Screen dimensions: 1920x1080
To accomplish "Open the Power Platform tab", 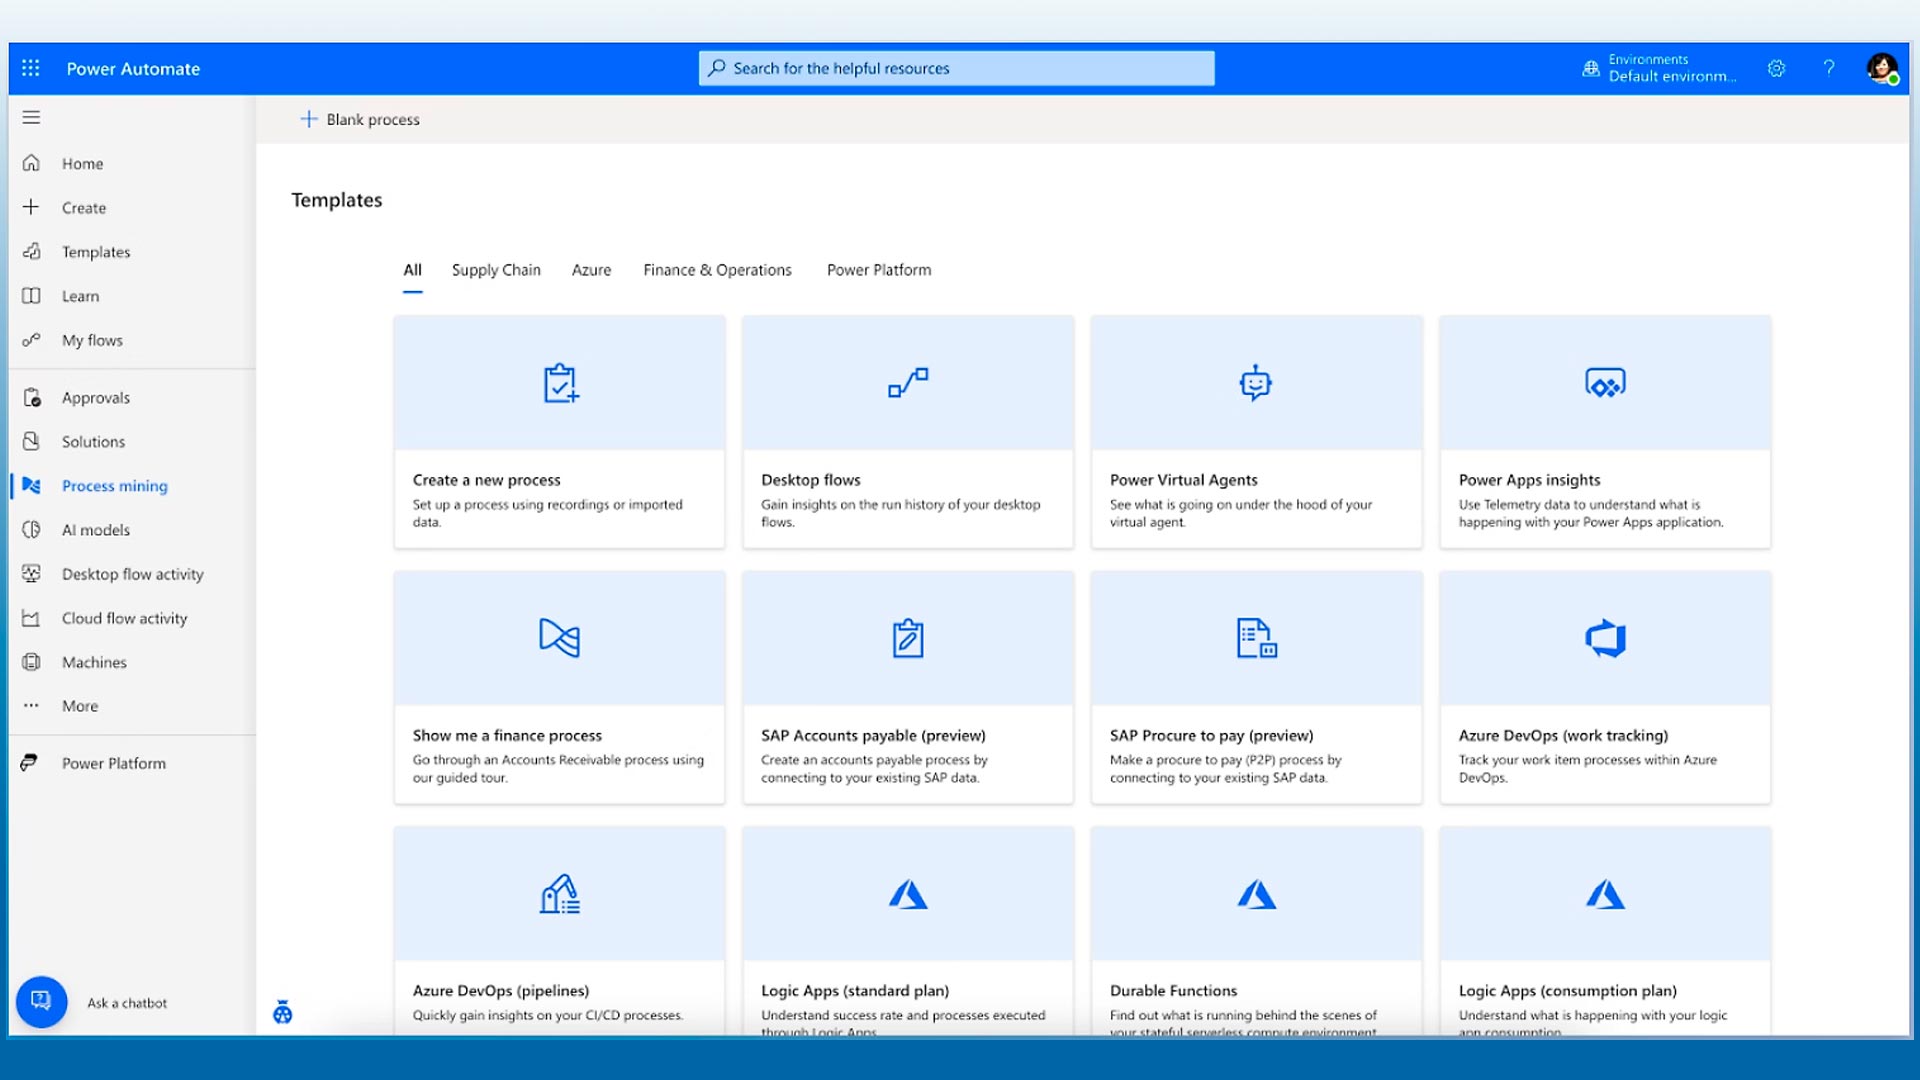I will point(878,270).
